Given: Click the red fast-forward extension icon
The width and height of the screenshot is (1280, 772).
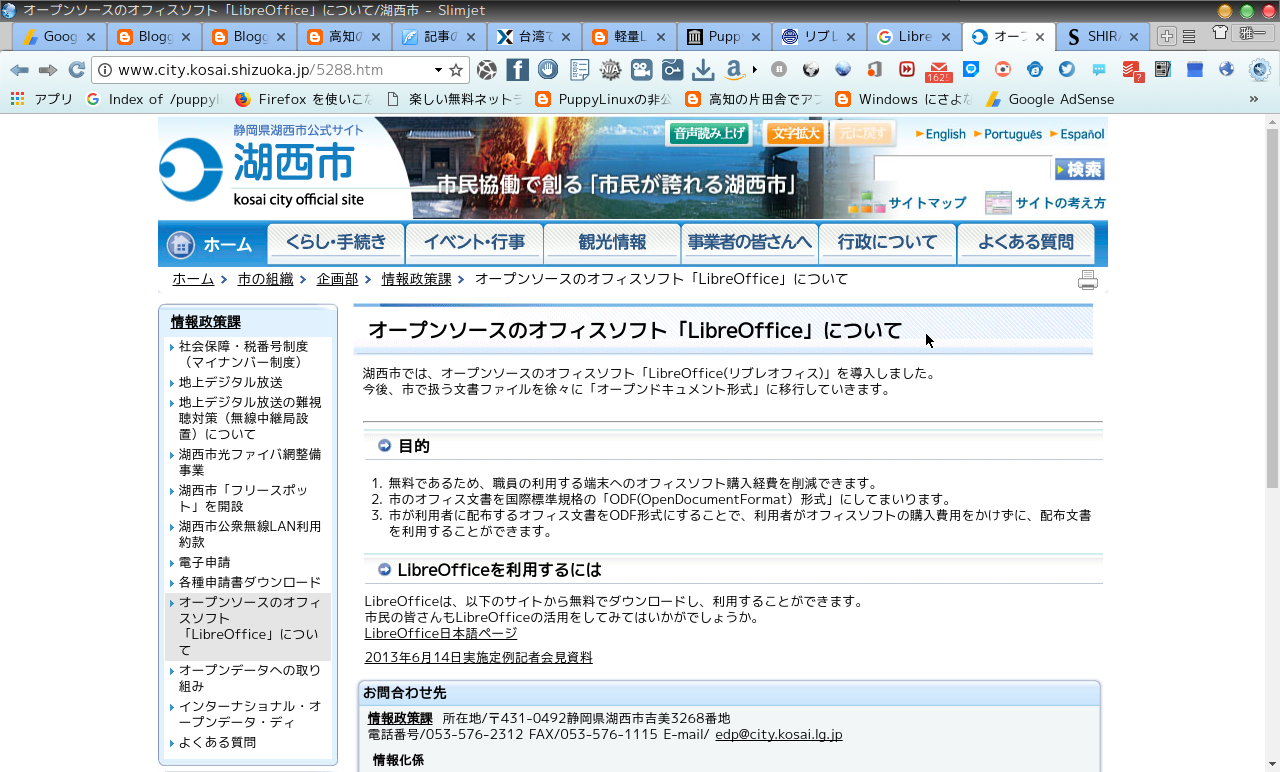Looking at the screenshot, I should coord(907,70).
